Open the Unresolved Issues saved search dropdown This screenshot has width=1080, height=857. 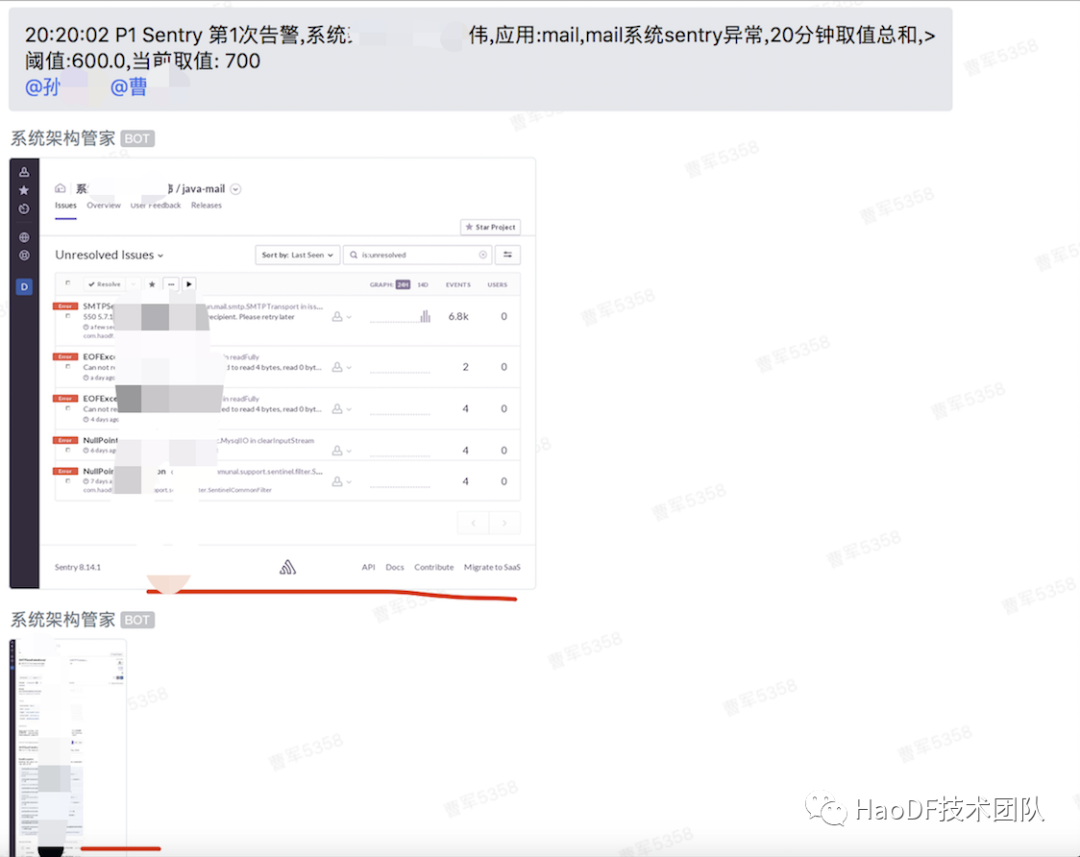click(x=110, y=255)
